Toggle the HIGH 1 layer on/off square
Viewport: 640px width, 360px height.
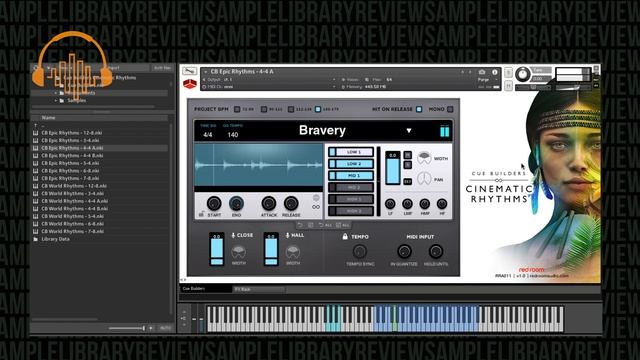[x=332, y=199]
